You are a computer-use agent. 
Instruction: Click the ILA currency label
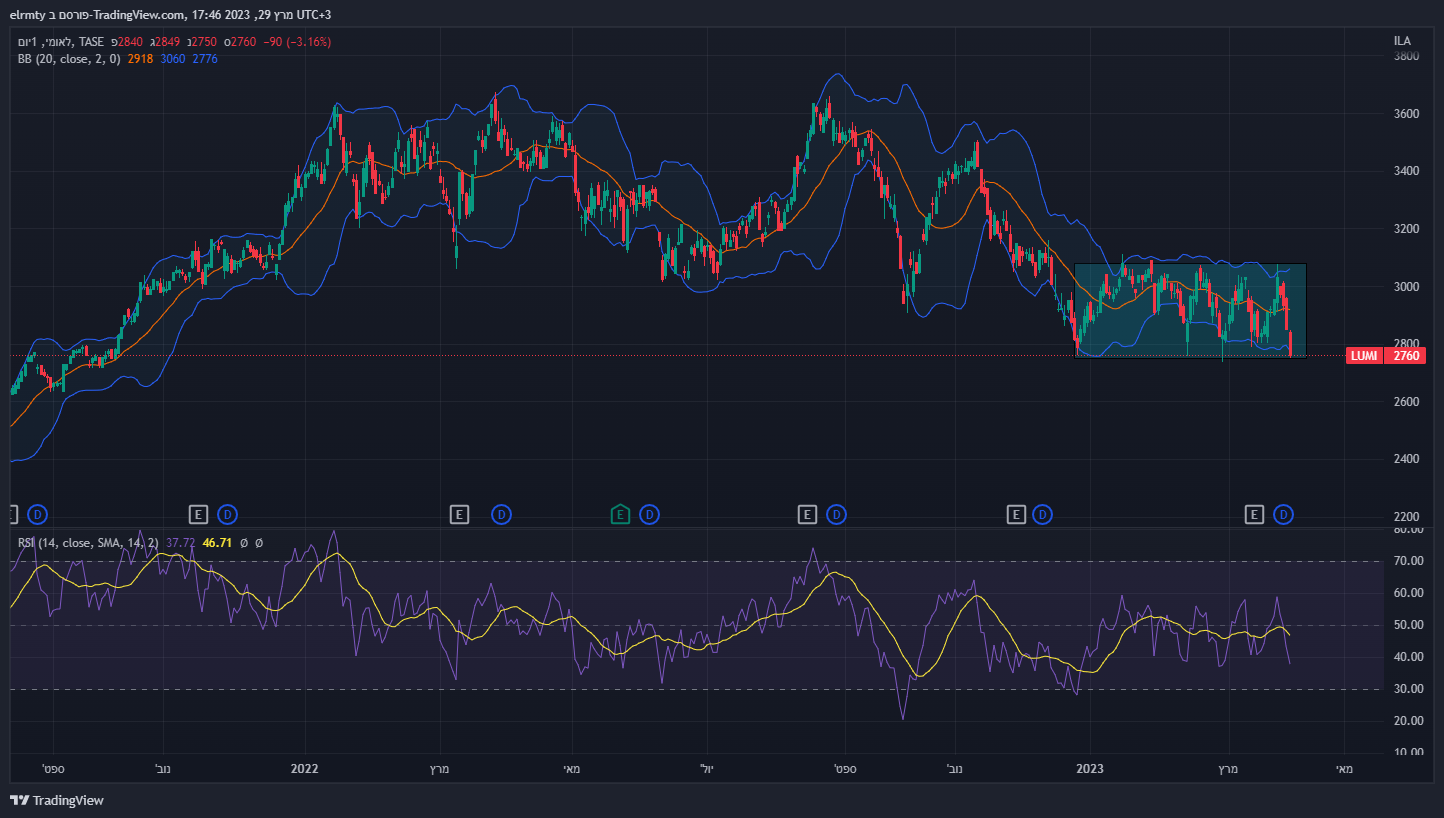[1402, 41]
